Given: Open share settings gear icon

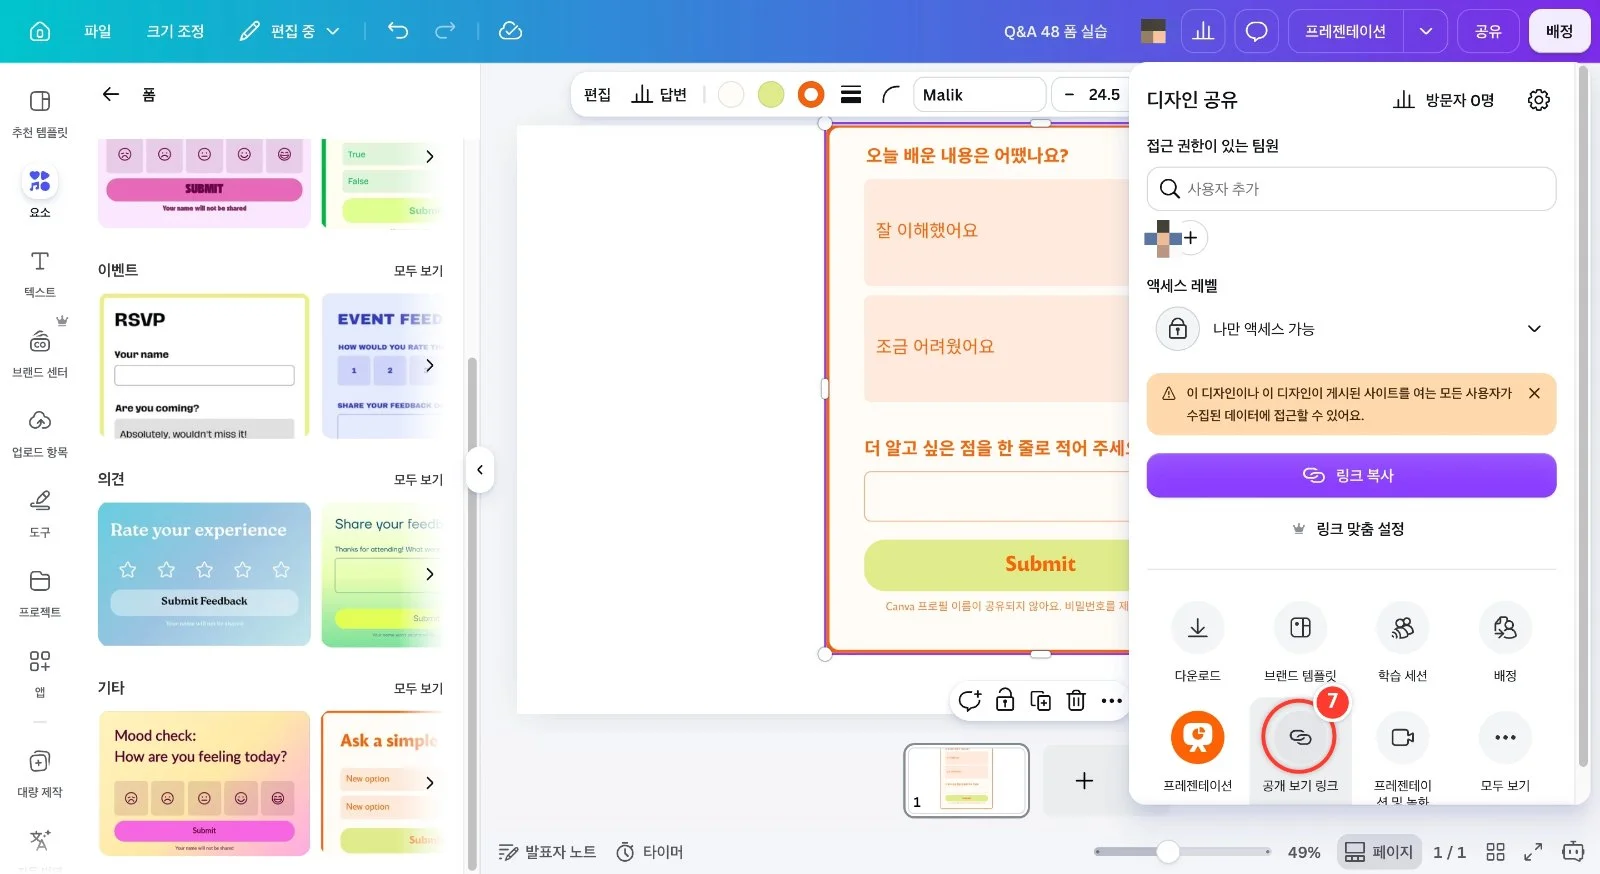Looking at the screenshot, I should 1539,100.
